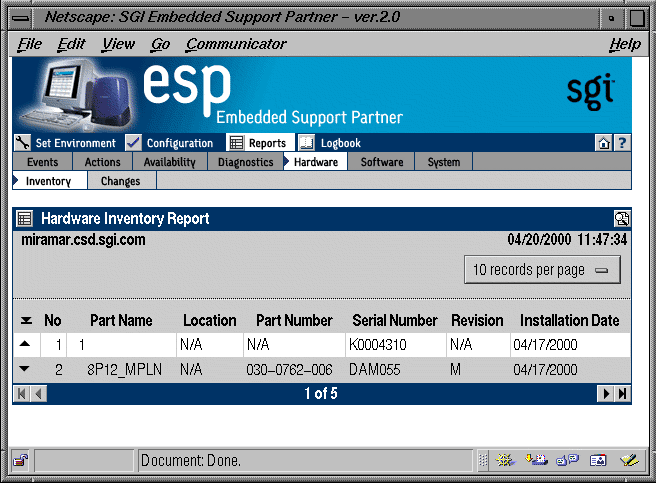Jump to first page of results

coord(22,394)
